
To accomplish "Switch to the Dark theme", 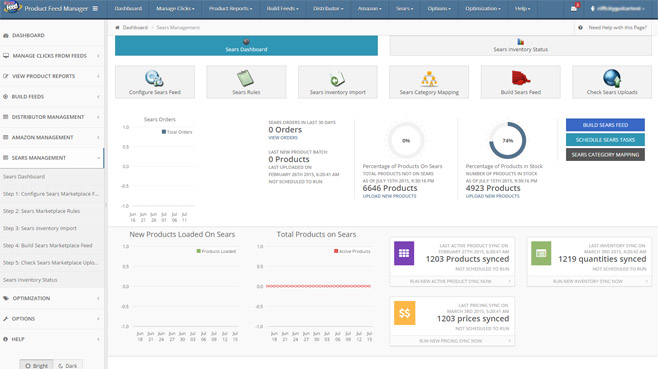I will [68, 365].
